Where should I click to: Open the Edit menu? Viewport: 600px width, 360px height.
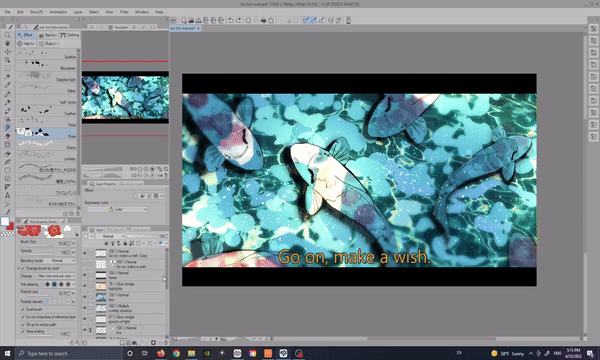click(20, 12)
